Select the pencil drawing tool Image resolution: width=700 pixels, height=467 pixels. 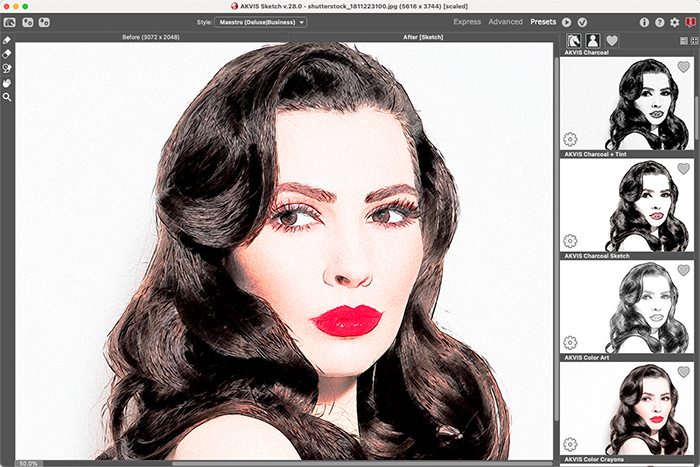coord(7,40)
